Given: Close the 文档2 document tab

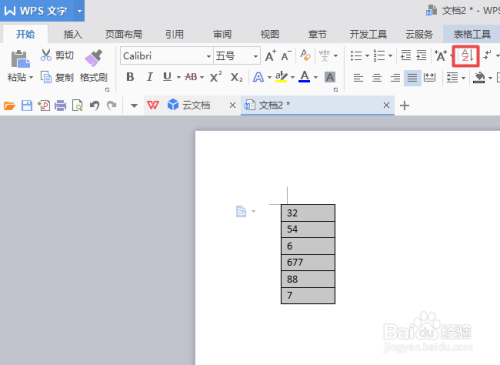Looking at the screenshot, I should (386, 105).
